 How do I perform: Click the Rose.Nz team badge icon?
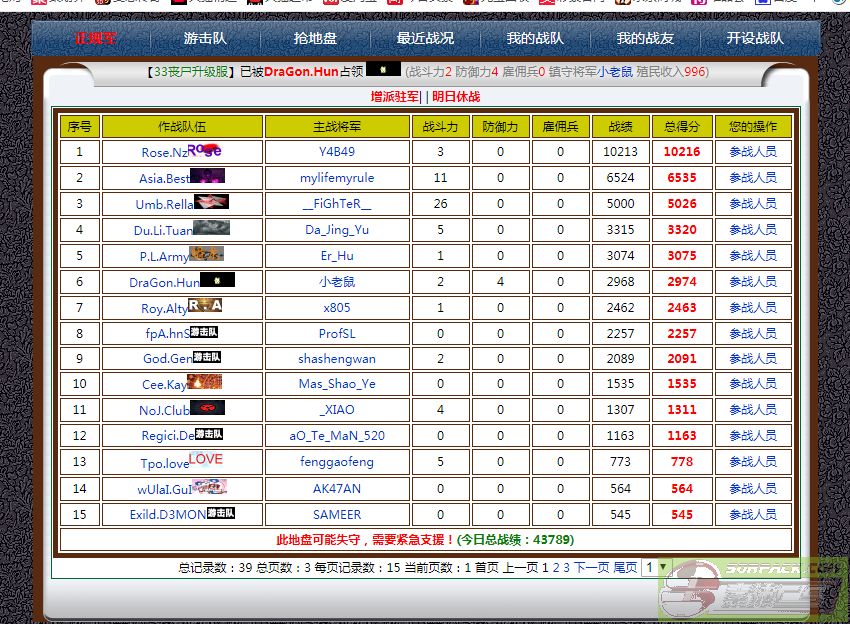[x=205, y=150]
